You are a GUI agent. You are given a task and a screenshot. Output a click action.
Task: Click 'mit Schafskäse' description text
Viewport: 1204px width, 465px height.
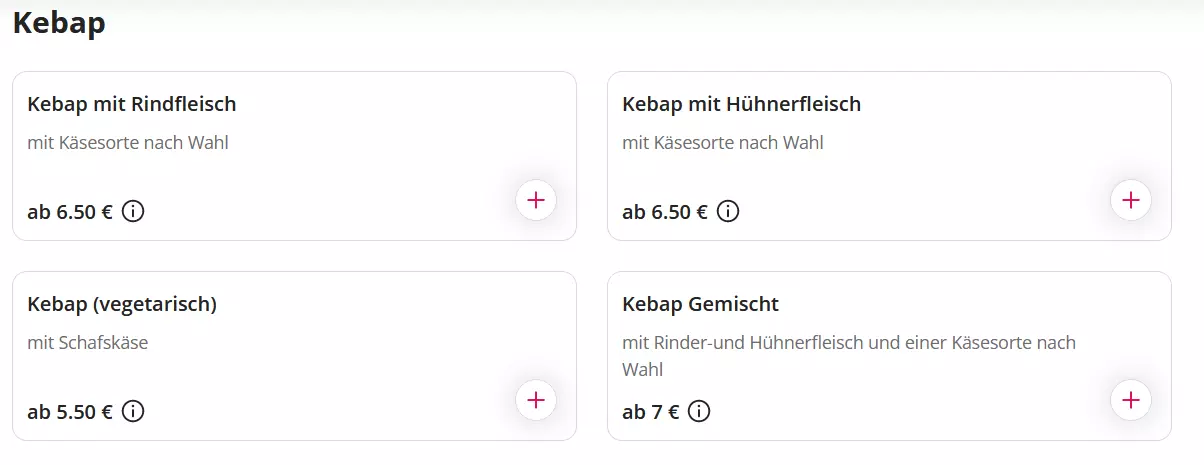coord(88,343)
